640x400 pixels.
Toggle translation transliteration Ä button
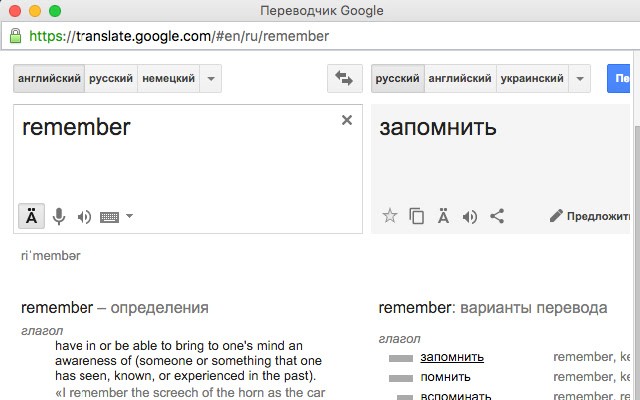pyautogui.click(x=443, y=215)
